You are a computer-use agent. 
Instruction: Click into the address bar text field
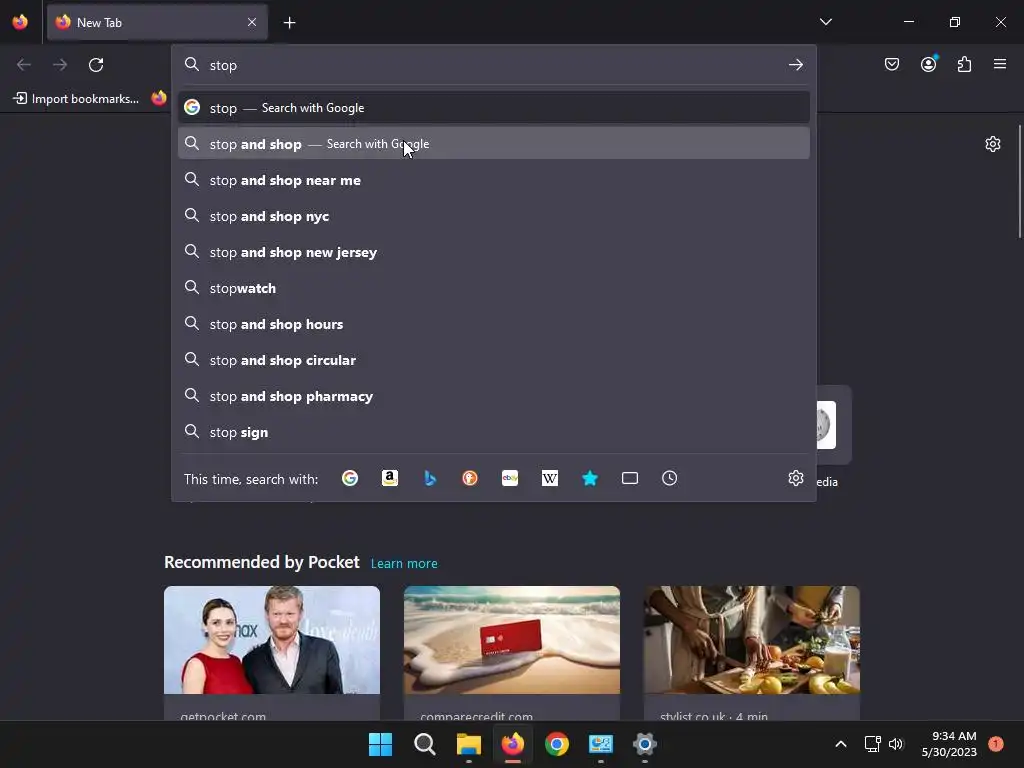pos(494,65)
